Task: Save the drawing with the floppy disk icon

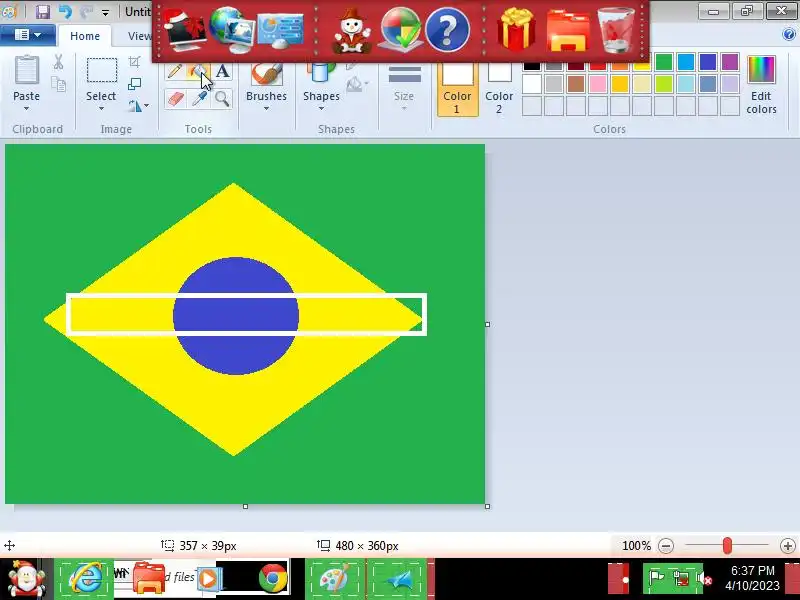Action: pyautogui.click(x=42, y=11)
